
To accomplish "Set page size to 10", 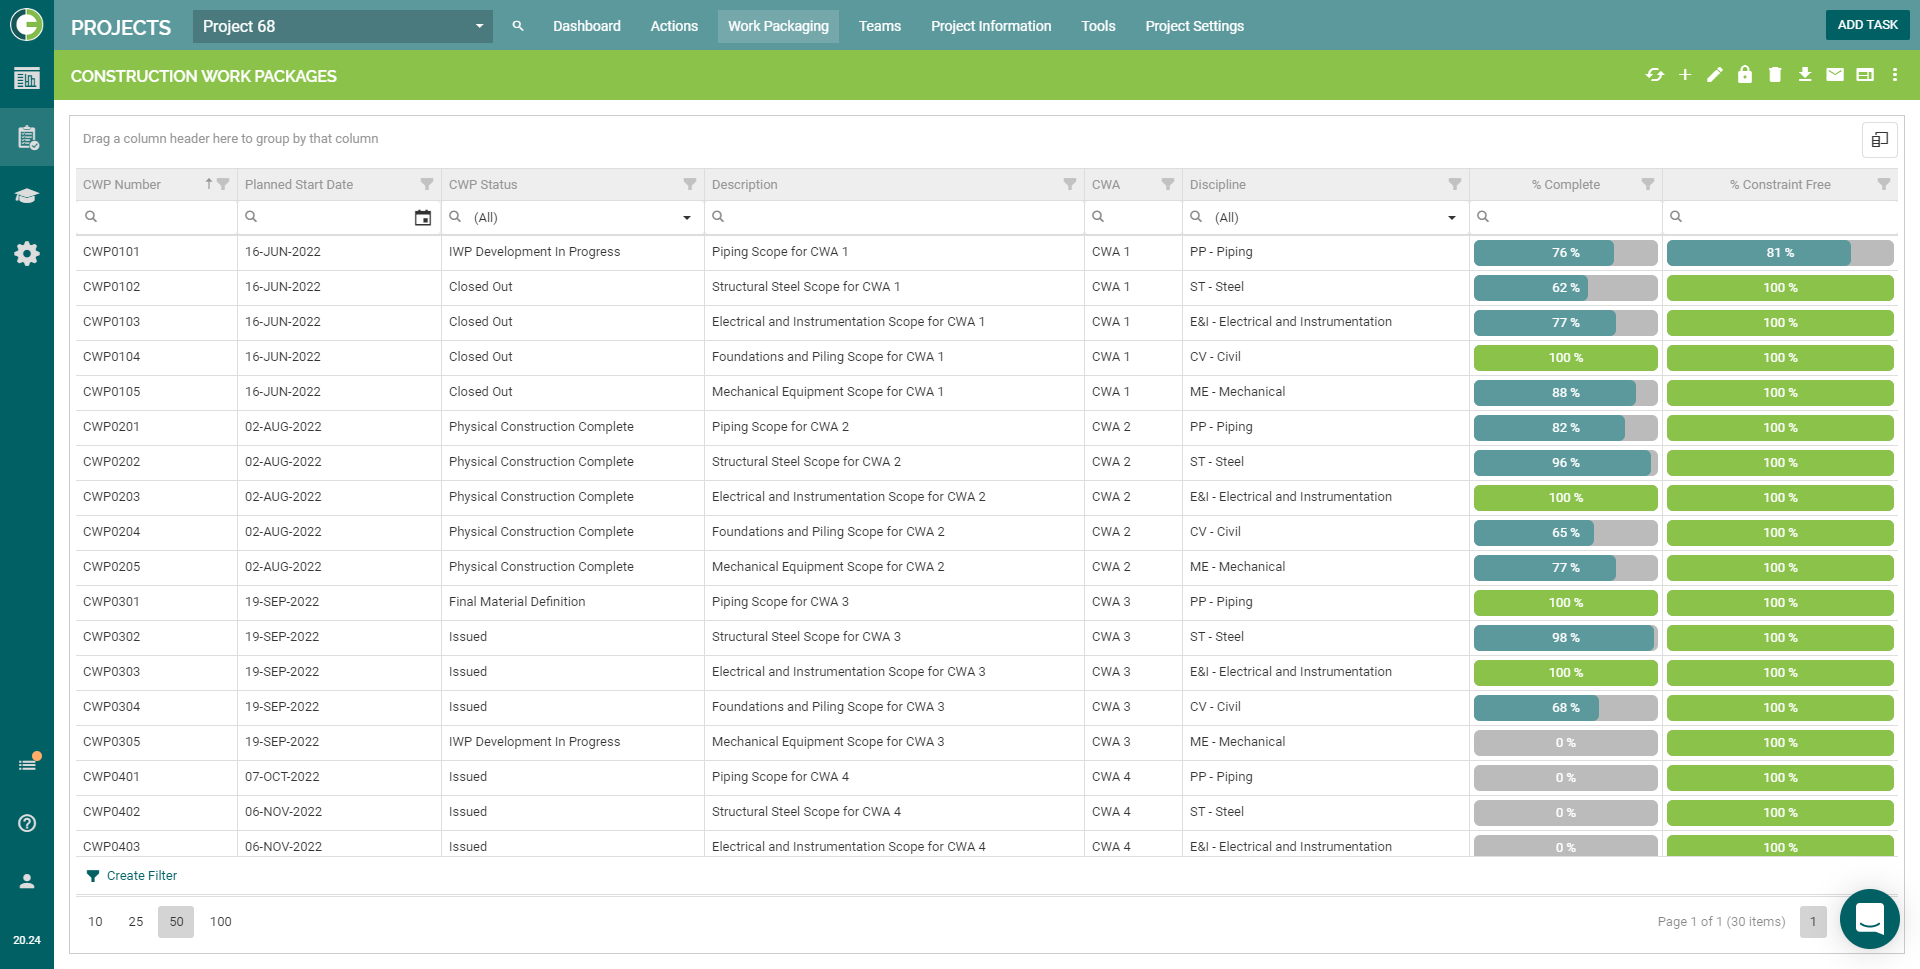I will pos(95,922).
